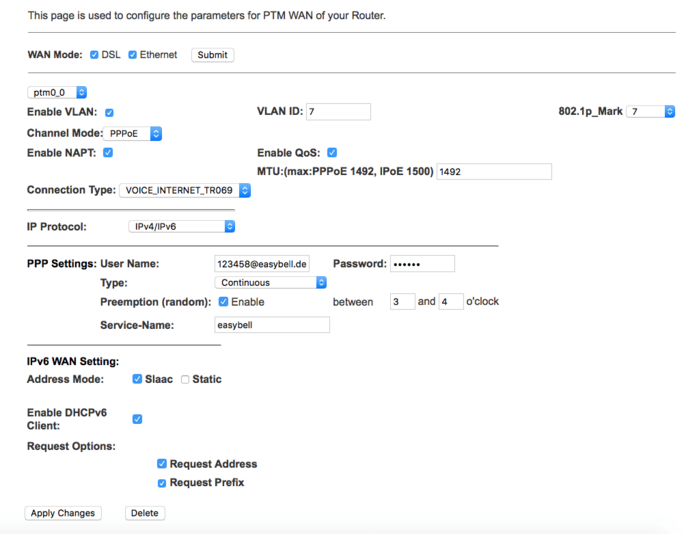Click the Delete button

tap(145, 513)
